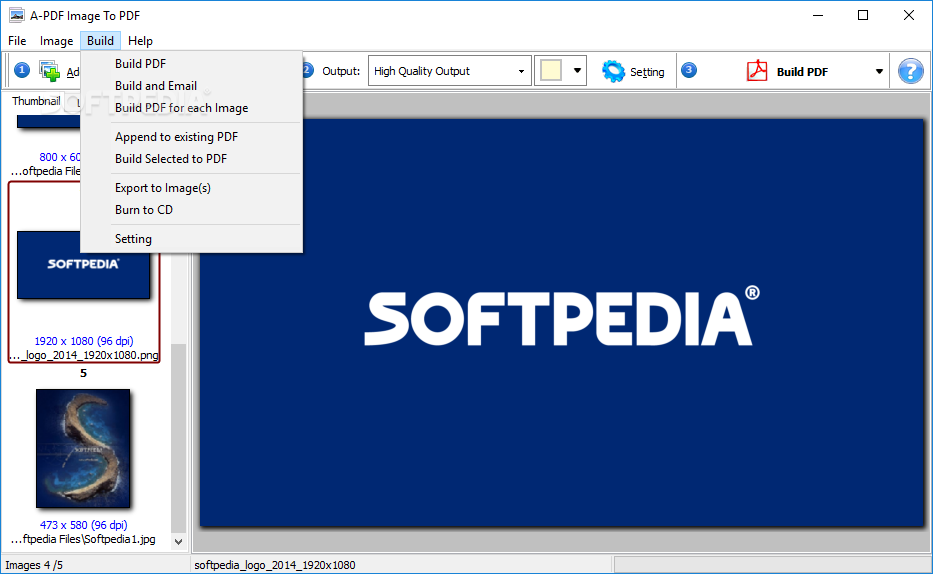Click the '1920 x 1080 (96 dpi)' label
The image size is (933, 574).
point(84,341)
